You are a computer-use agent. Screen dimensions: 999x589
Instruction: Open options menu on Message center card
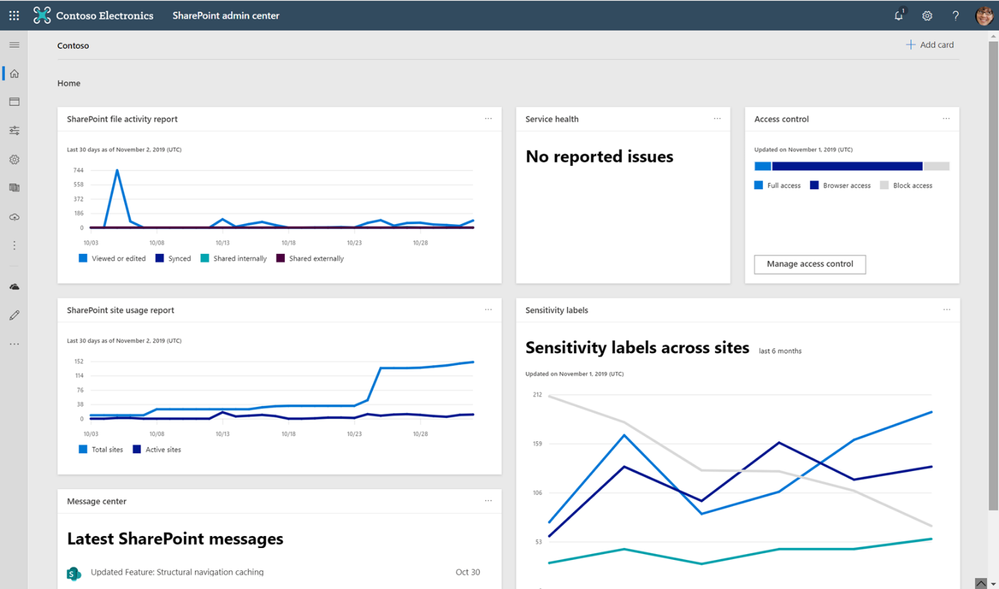pos(488,501)
